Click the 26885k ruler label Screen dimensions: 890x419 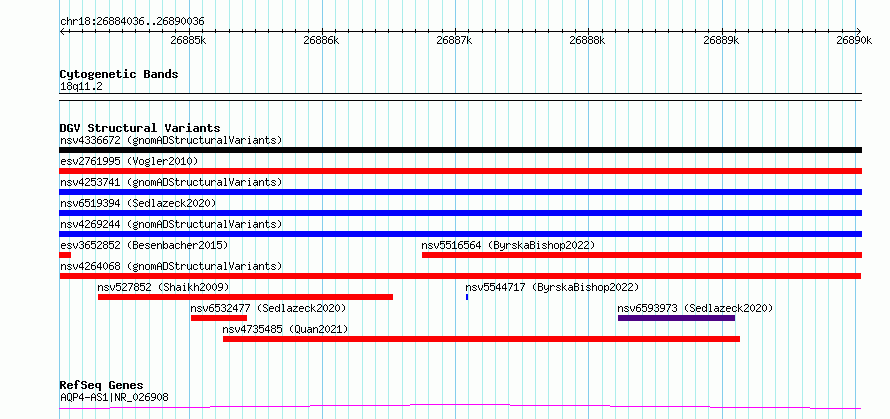pos(188,40)
